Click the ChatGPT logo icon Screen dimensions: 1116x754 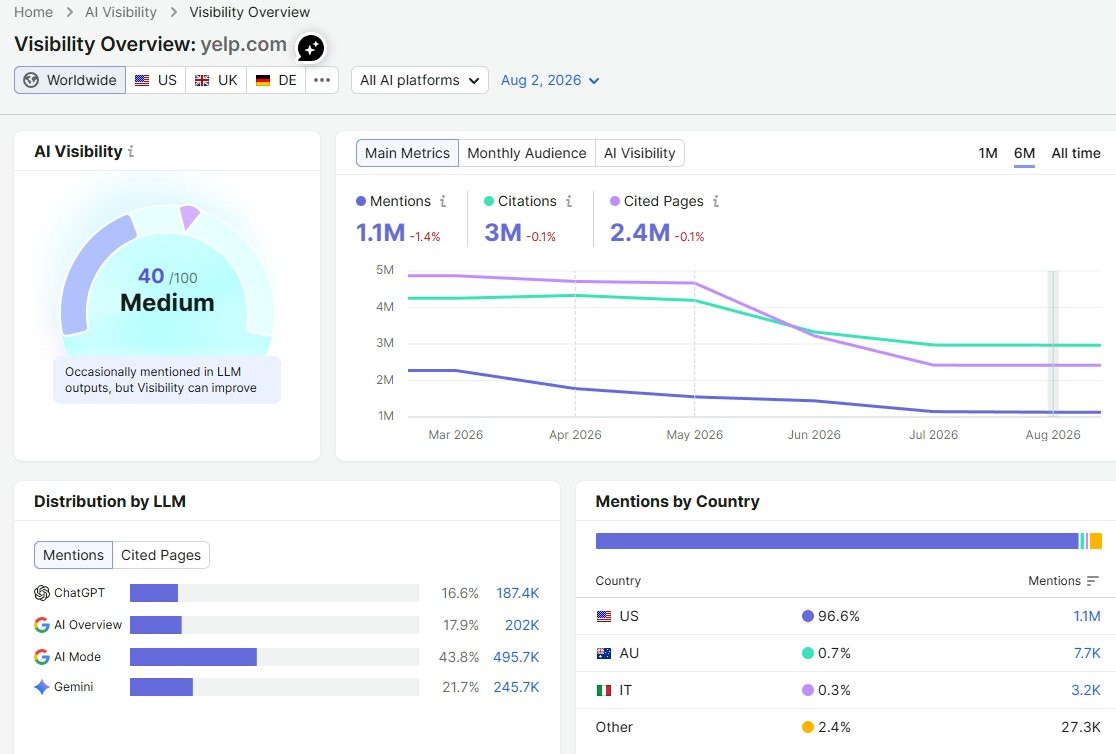point(42,593)
